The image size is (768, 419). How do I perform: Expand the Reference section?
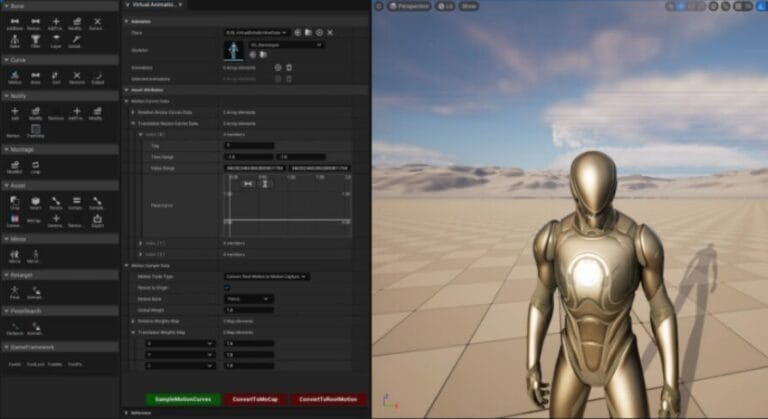[127, 413]
